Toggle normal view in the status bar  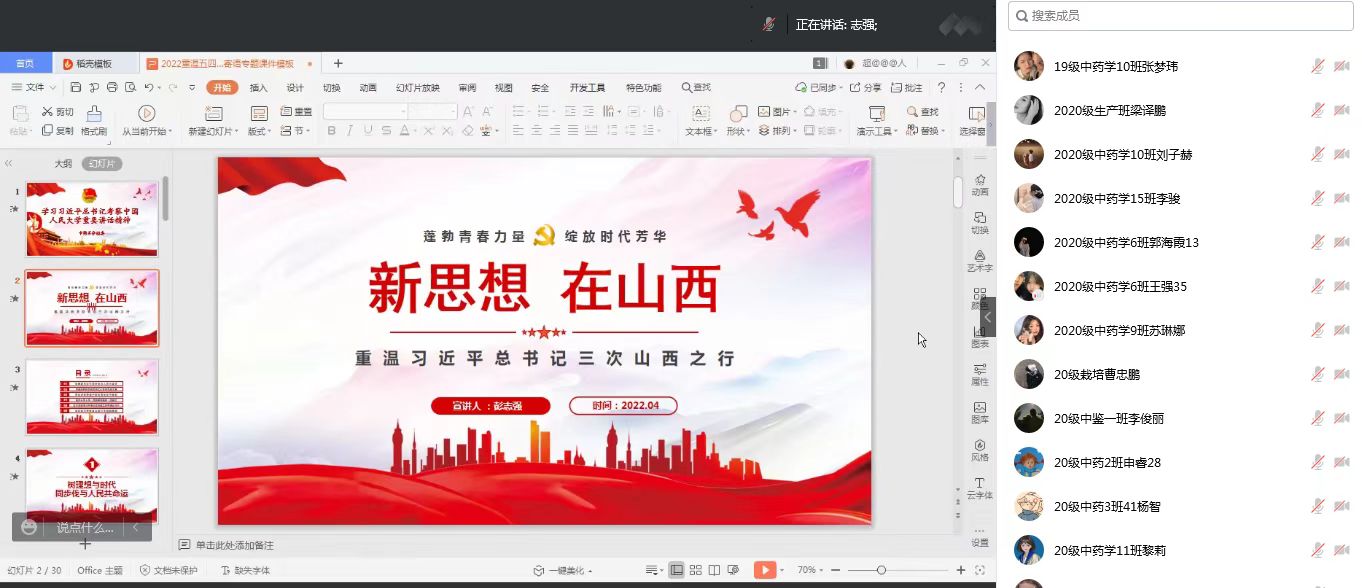(677, 570)
